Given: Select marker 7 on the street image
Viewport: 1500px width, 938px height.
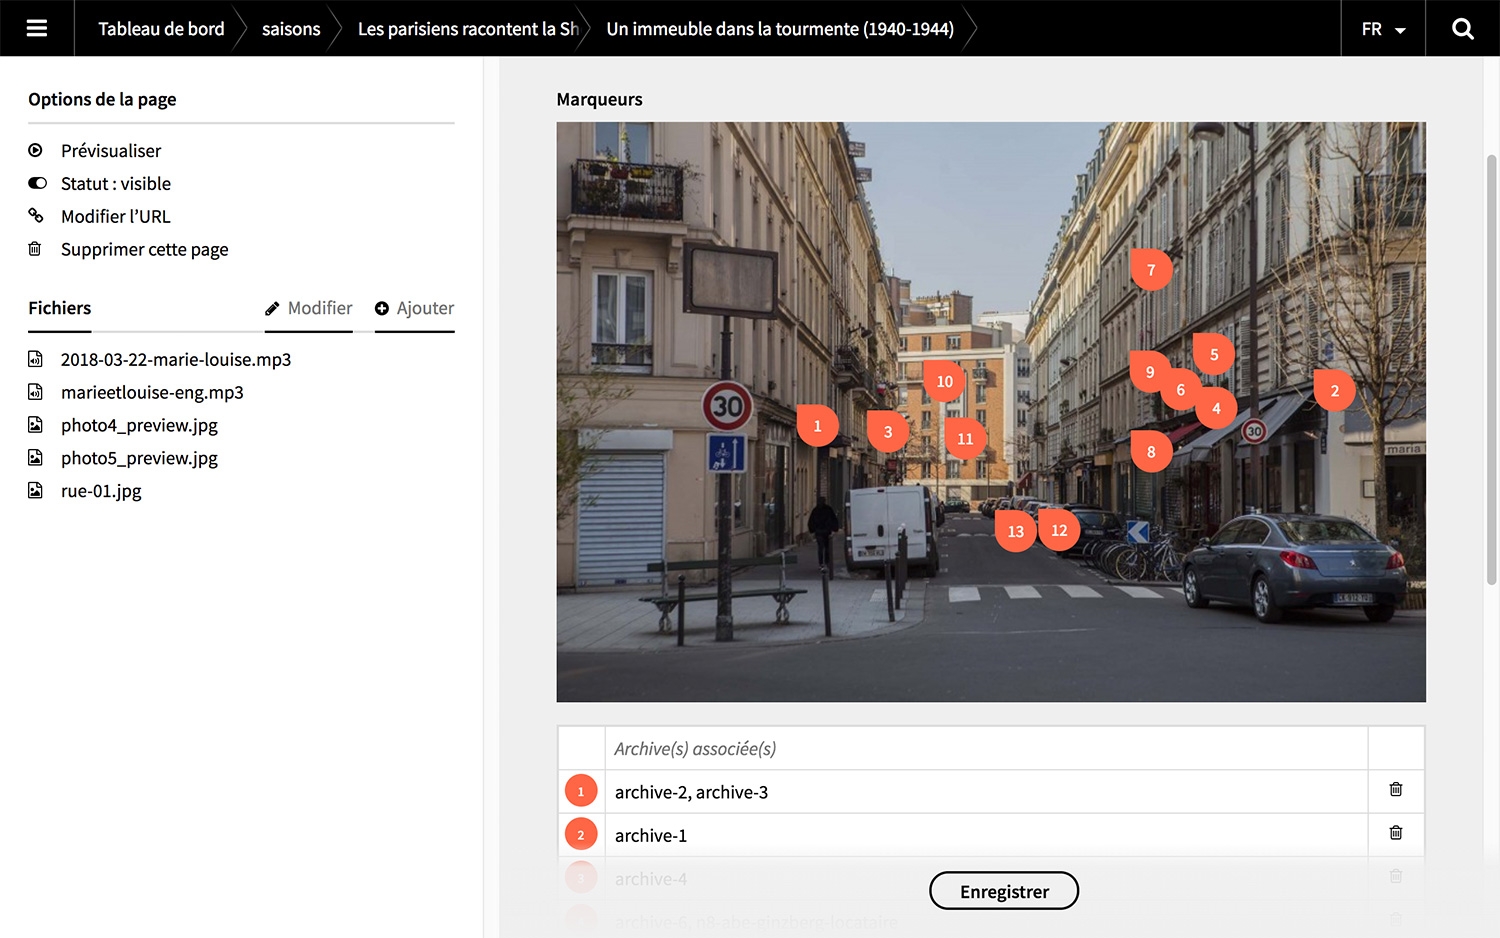Looking at the screenshot, I should tap(1151, 270).
